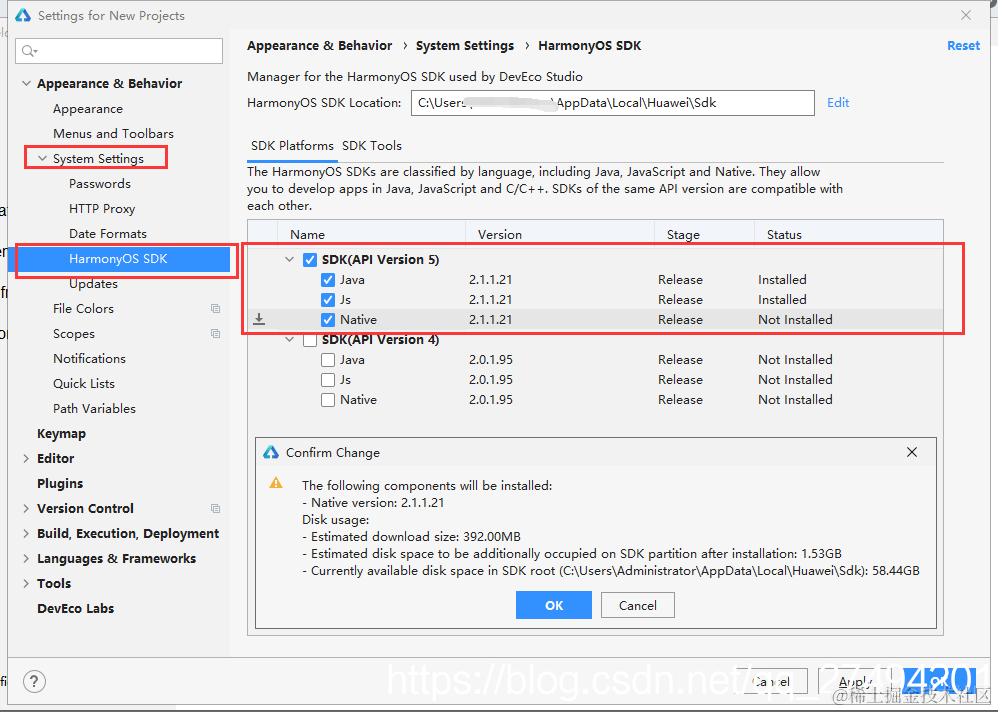
Task: Collapse Appearance & Behavior tree node
Action: point(26,83)
